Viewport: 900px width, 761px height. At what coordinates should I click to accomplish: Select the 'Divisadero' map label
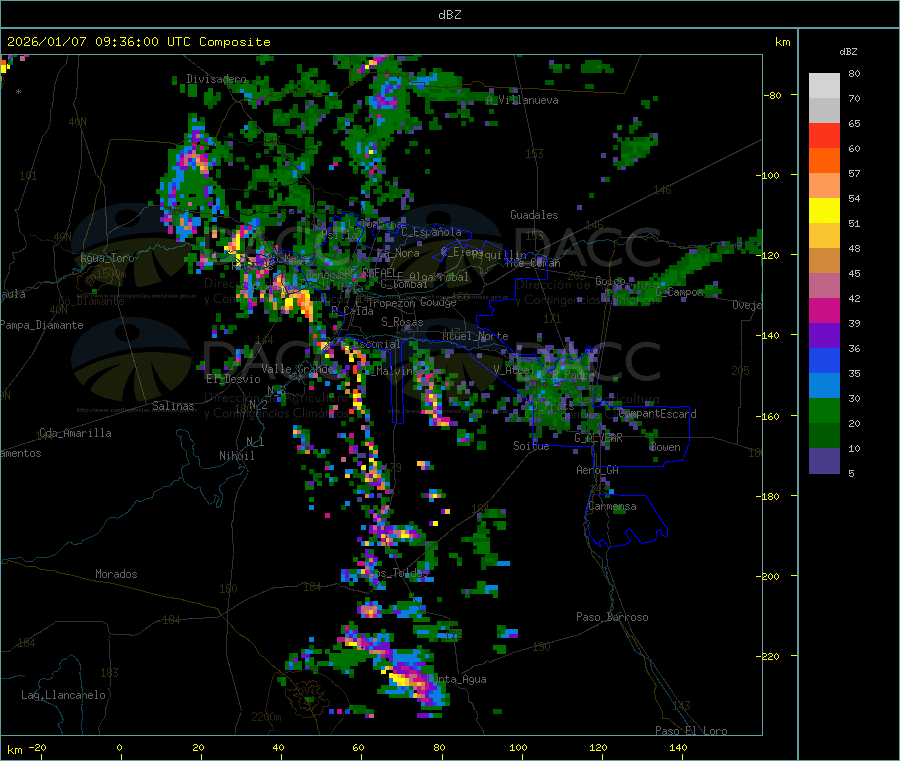[216, 79]
